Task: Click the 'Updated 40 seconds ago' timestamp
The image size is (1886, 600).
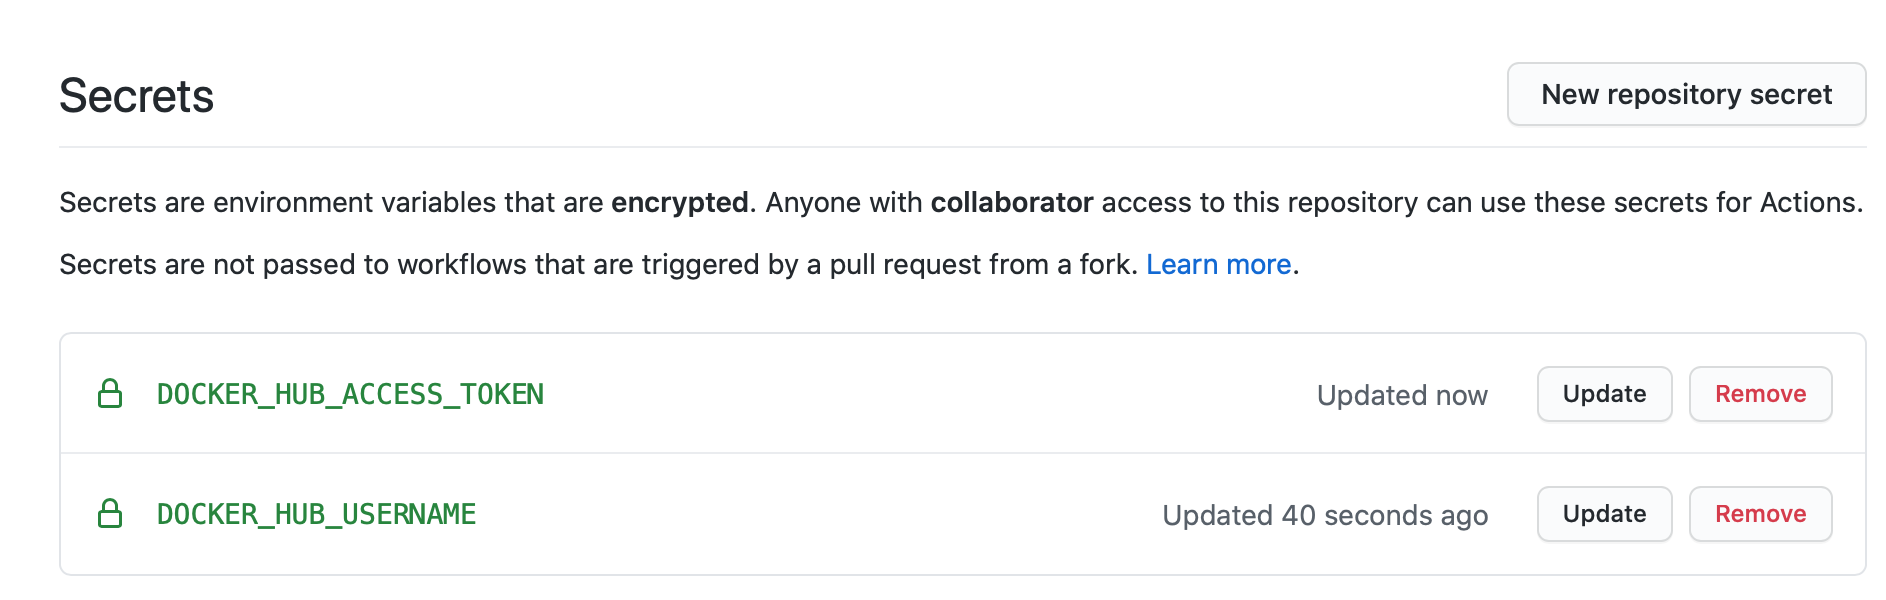Action: tap(1325, 515)
